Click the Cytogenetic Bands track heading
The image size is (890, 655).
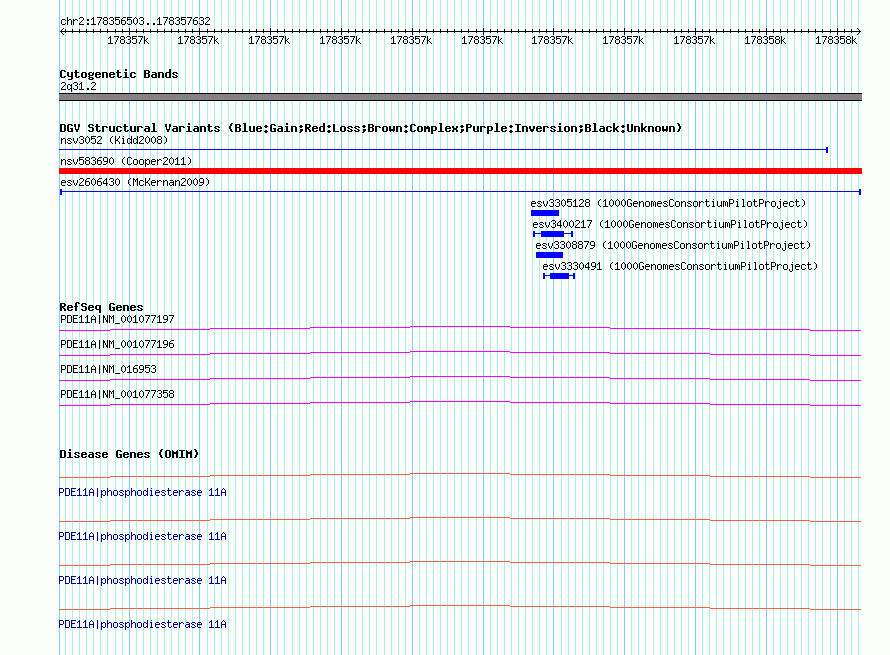coord(119,74)
